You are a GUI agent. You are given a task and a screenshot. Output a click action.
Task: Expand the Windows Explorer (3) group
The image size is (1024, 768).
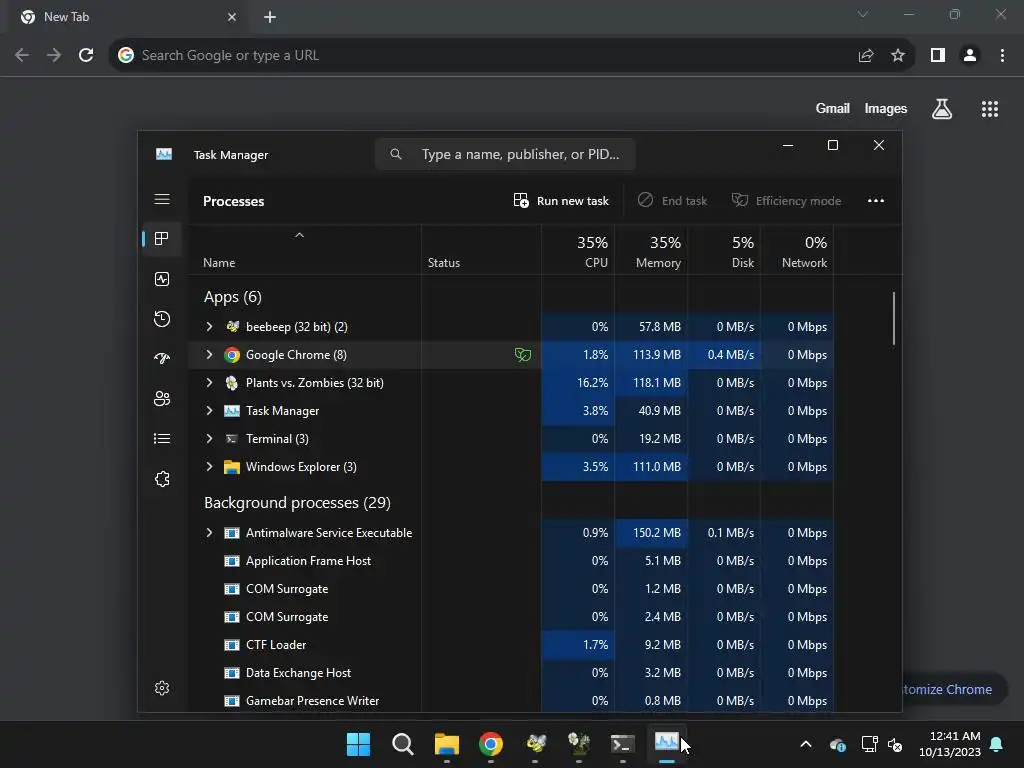pos(209,467)
